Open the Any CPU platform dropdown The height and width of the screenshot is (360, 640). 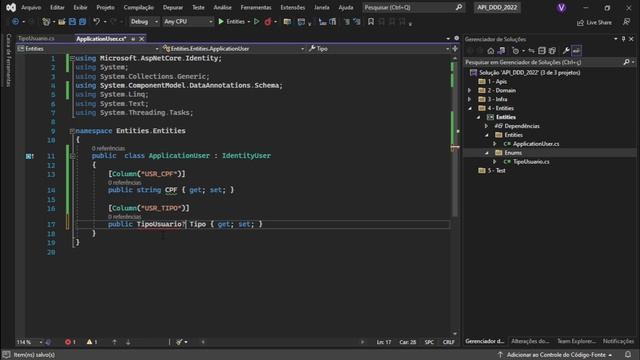188,22
